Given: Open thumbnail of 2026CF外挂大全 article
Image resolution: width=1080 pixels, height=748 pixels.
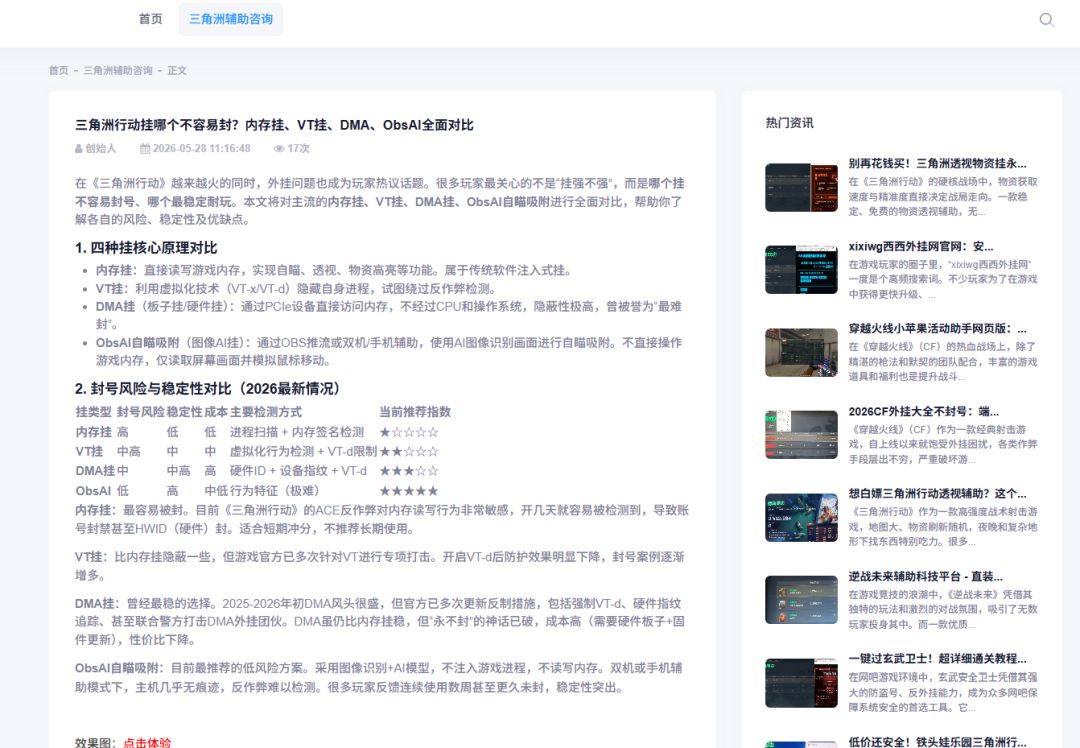Looking at the screenshot, I should coord(801,435).
